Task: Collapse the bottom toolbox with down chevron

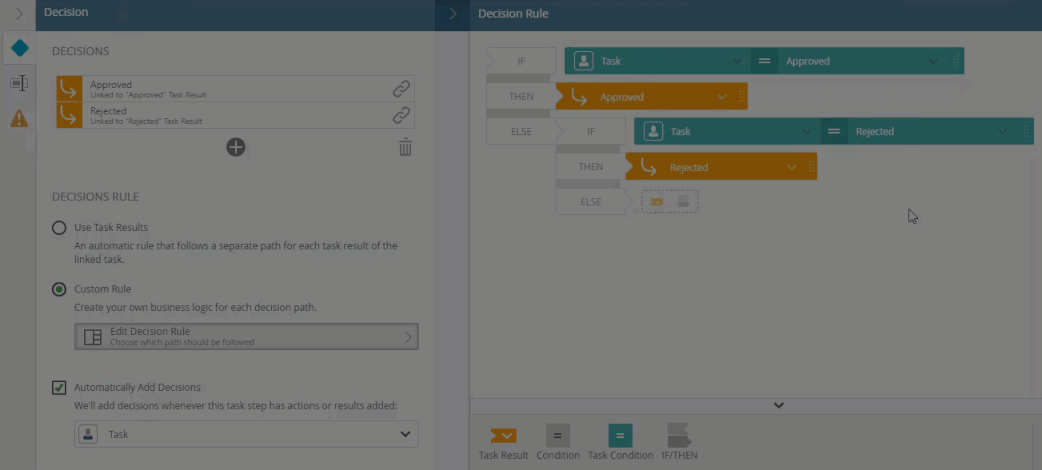Action: click(x=779, y=406)
